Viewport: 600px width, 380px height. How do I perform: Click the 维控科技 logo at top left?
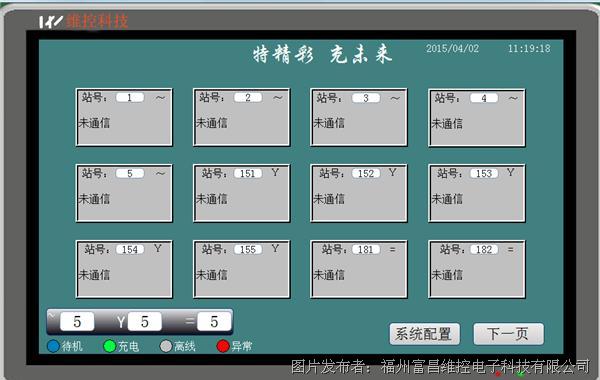point(83,21)
